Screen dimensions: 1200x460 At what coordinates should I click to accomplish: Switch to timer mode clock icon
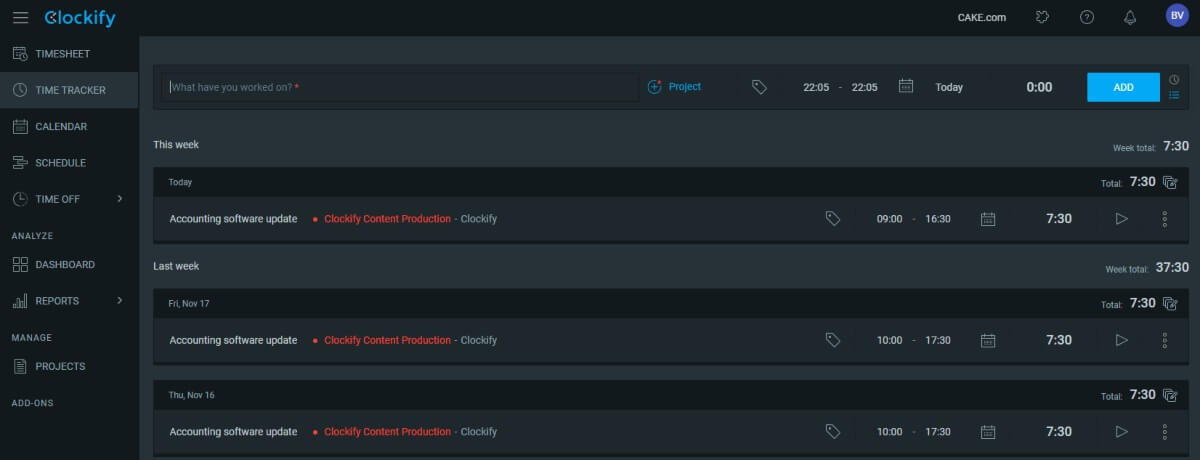coord(1174,79)
